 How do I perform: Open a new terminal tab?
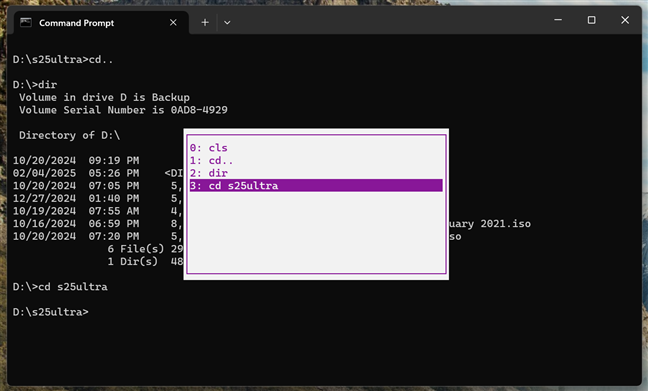(205, 23)
